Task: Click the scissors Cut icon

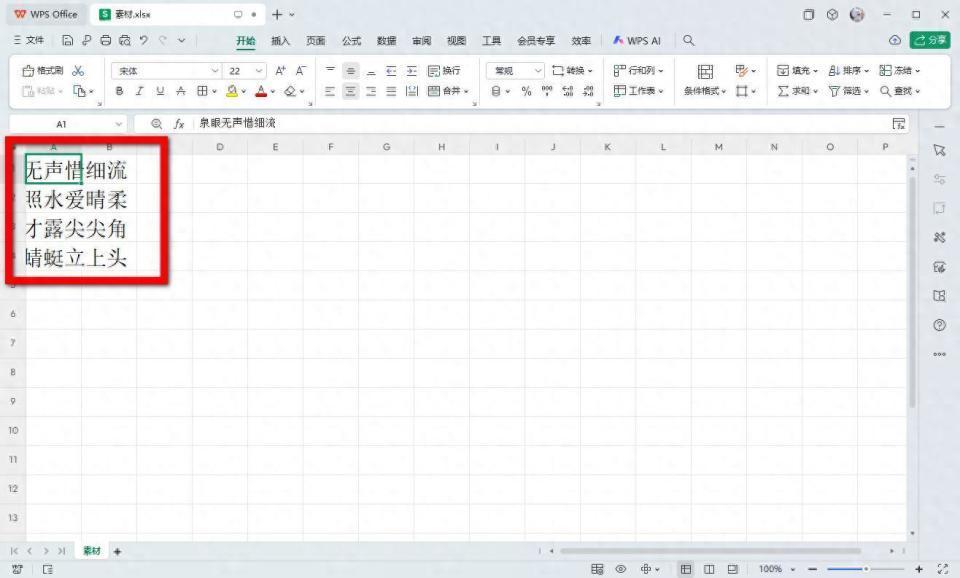Action: point(79,71)
